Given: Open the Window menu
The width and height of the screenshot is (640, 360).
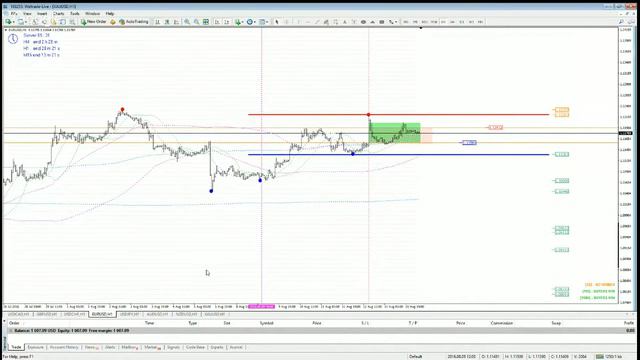Looking at the screenshot, I should tap(92, 13).
